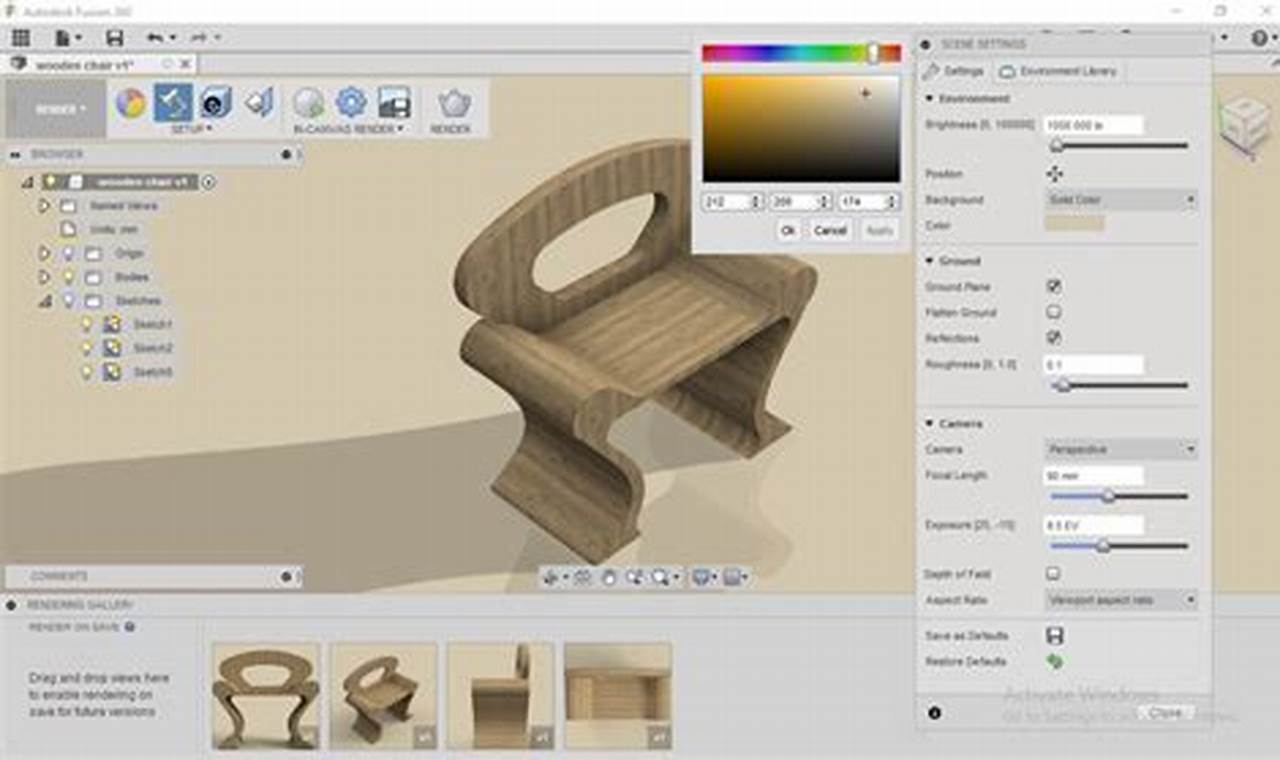The height and width of the screenshot is (760, 1280).
Task: Click the Close button in Scene Settings
Action: [1166, 712]
